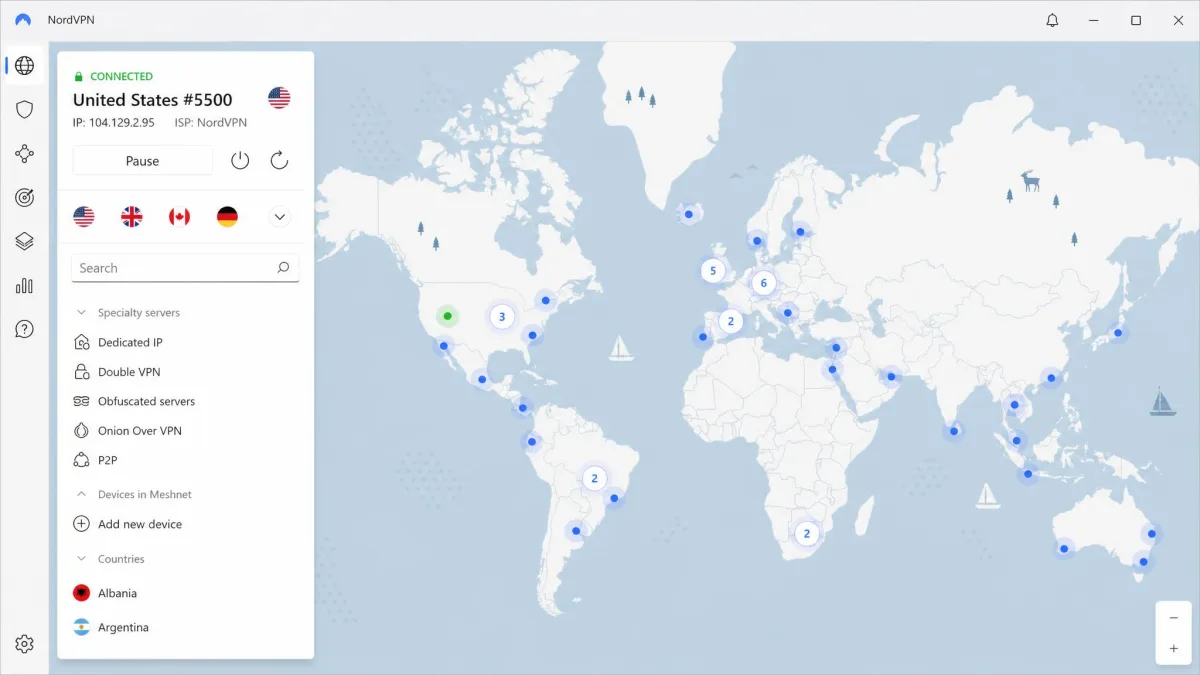Quick connect to Germany flag
The height and width of the screenshot is (675, 1200).
227,216
